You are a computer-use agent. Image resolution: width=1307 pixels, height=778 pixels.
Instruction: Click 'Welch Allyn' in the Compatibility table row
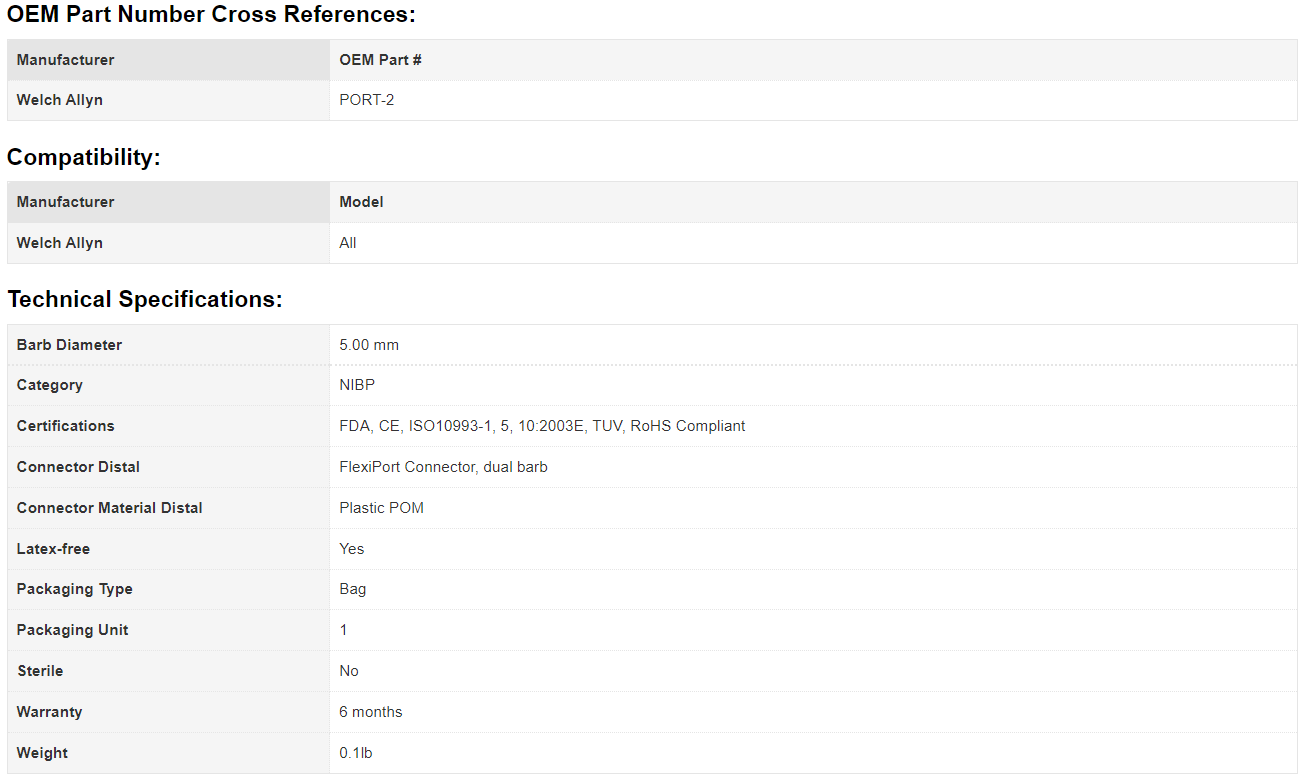60,243
